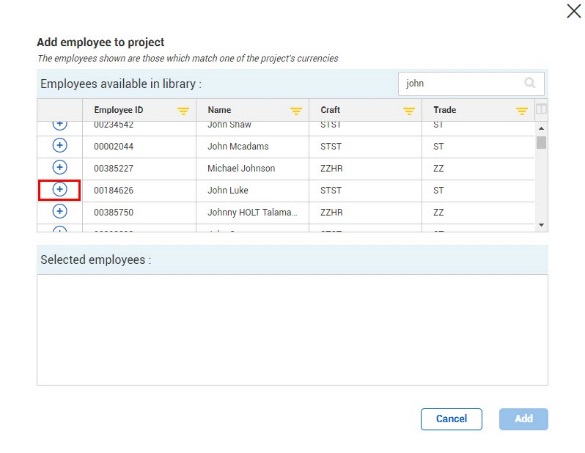
Task: Sort by the Name column header
Action: 219,110
